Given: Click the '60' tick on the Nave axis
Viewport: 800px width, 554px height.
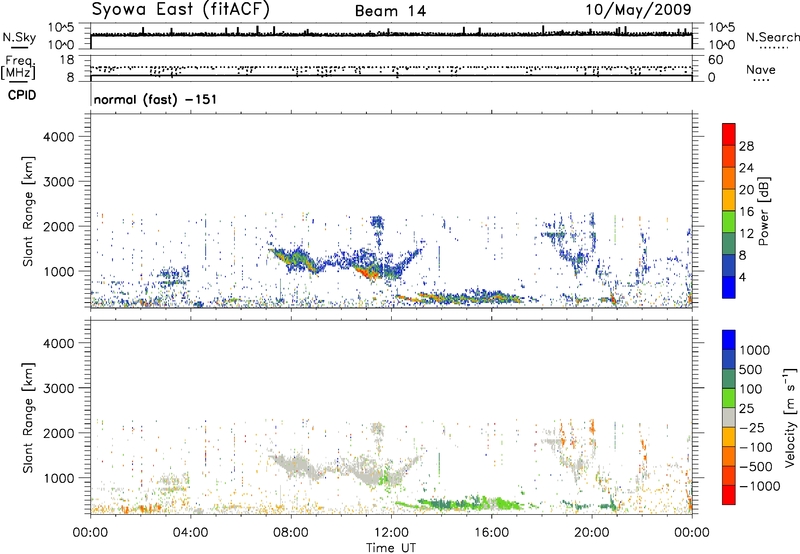Looking at the screenshot, I should (715, 60).
